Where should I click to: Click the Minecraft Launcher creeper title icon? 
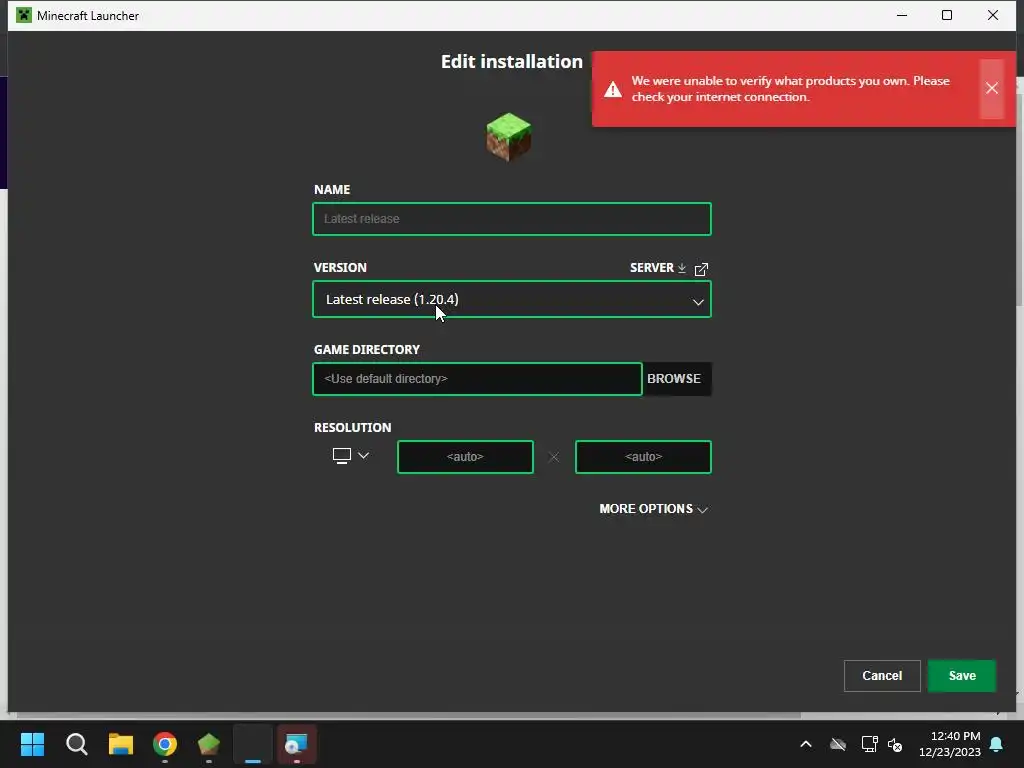click(x=24, y=15)
